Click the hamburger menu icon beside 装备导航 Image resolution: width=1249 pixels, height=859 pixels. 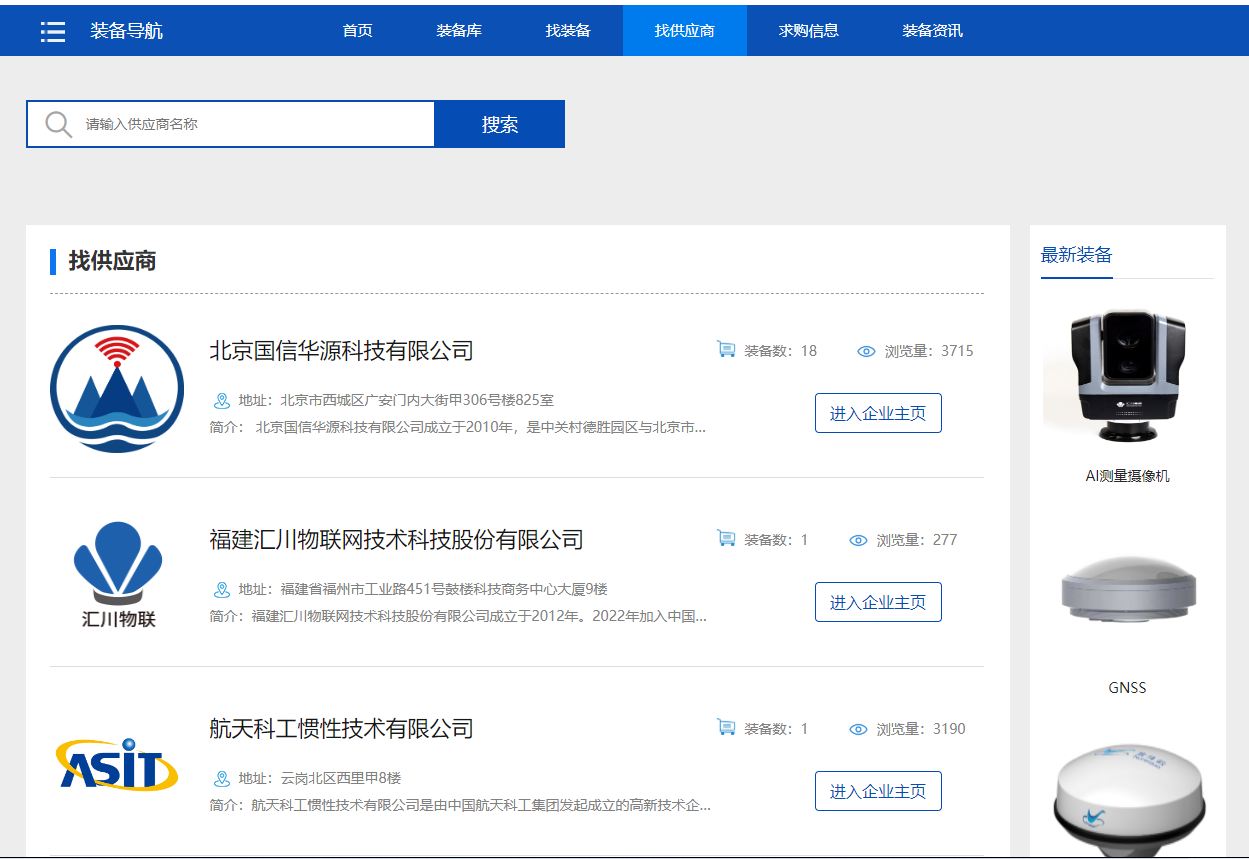coord(53,31)
